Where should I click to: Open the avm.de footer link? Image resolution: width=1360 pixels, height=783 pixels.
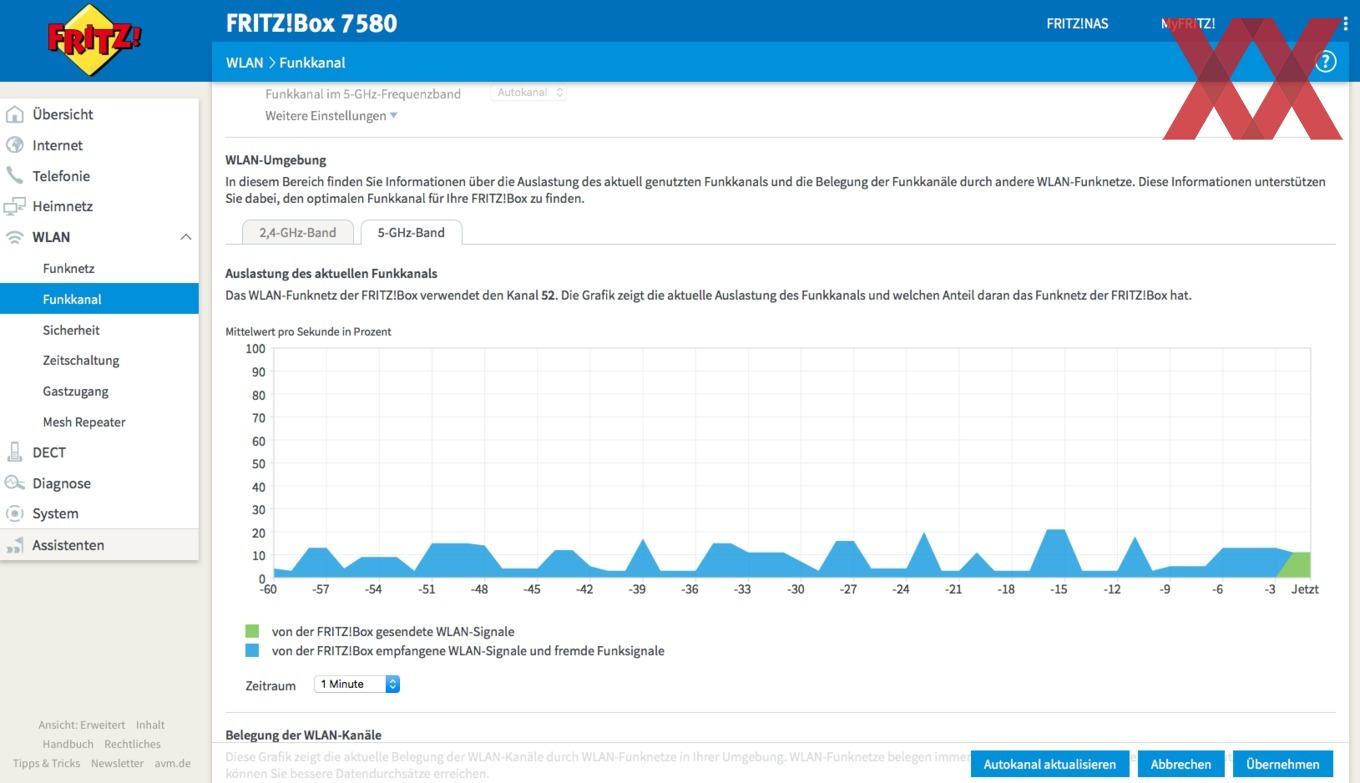tap(172, 763)
